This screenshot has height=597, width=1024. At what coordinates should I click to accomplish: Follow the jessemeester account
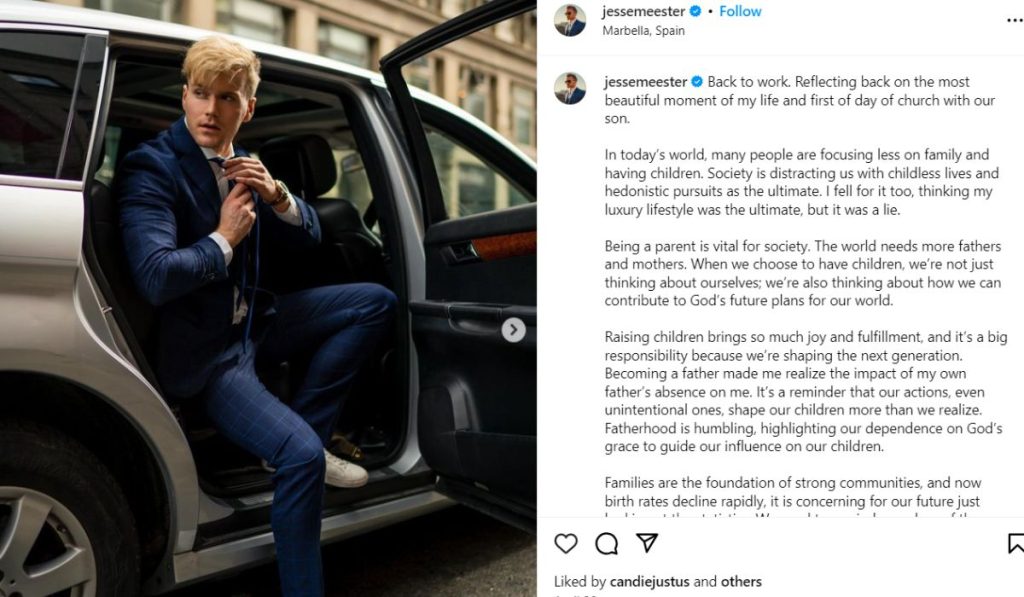[x=740, y=12]
